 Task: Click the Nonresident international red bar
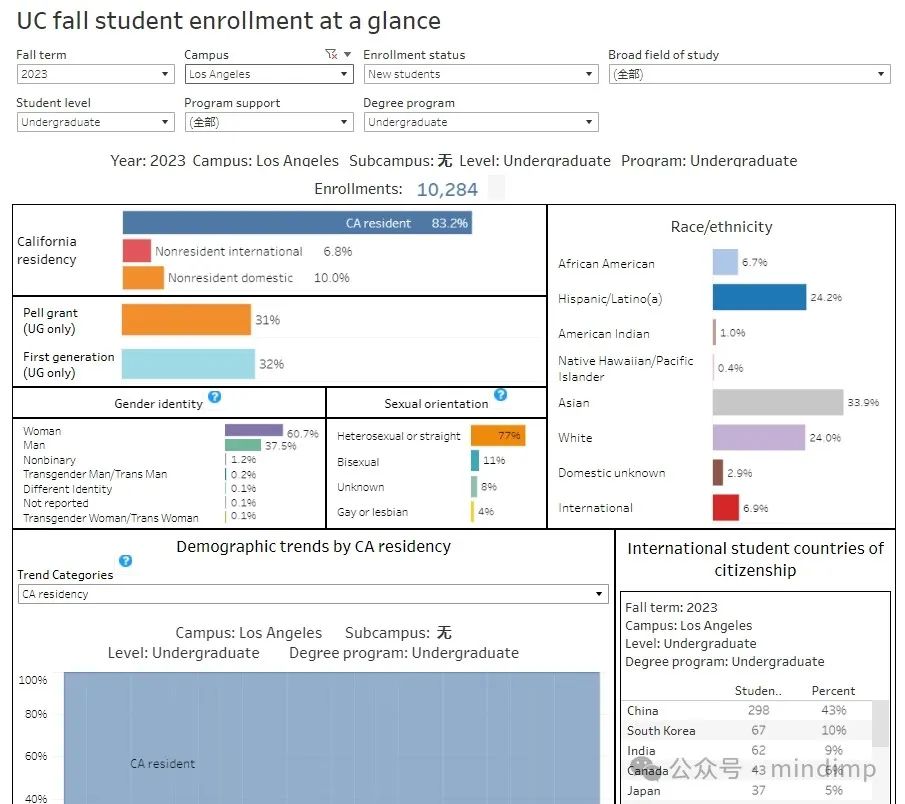pyautogui.click(x=137, y=251)
